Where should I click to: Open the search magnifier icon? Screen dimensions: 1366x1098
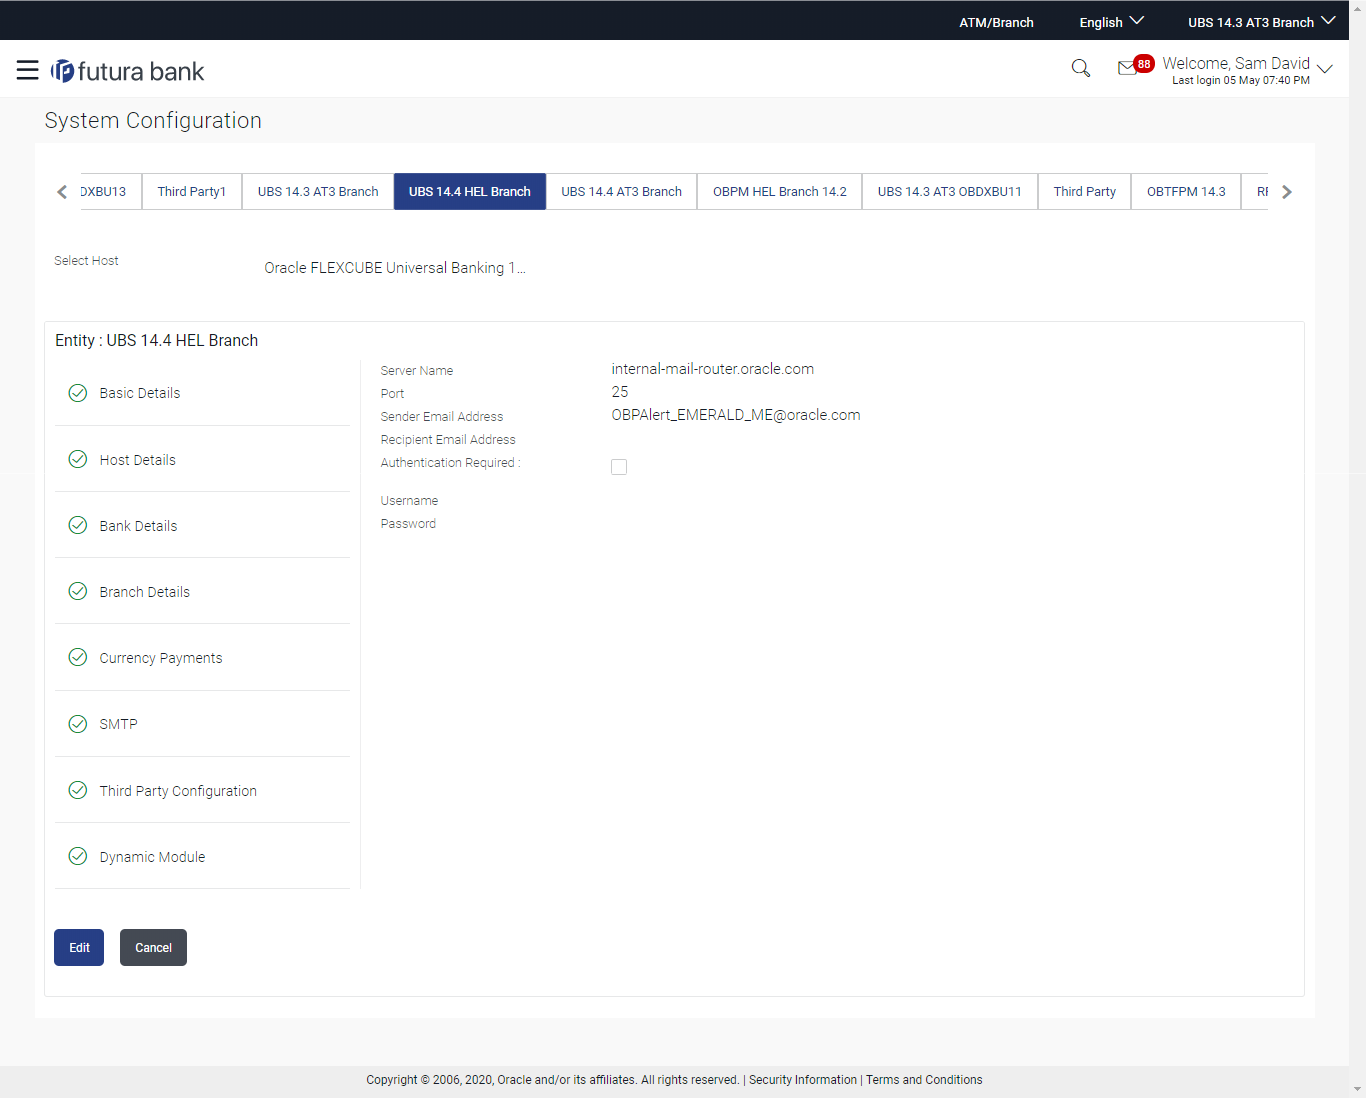(1080, 68)
